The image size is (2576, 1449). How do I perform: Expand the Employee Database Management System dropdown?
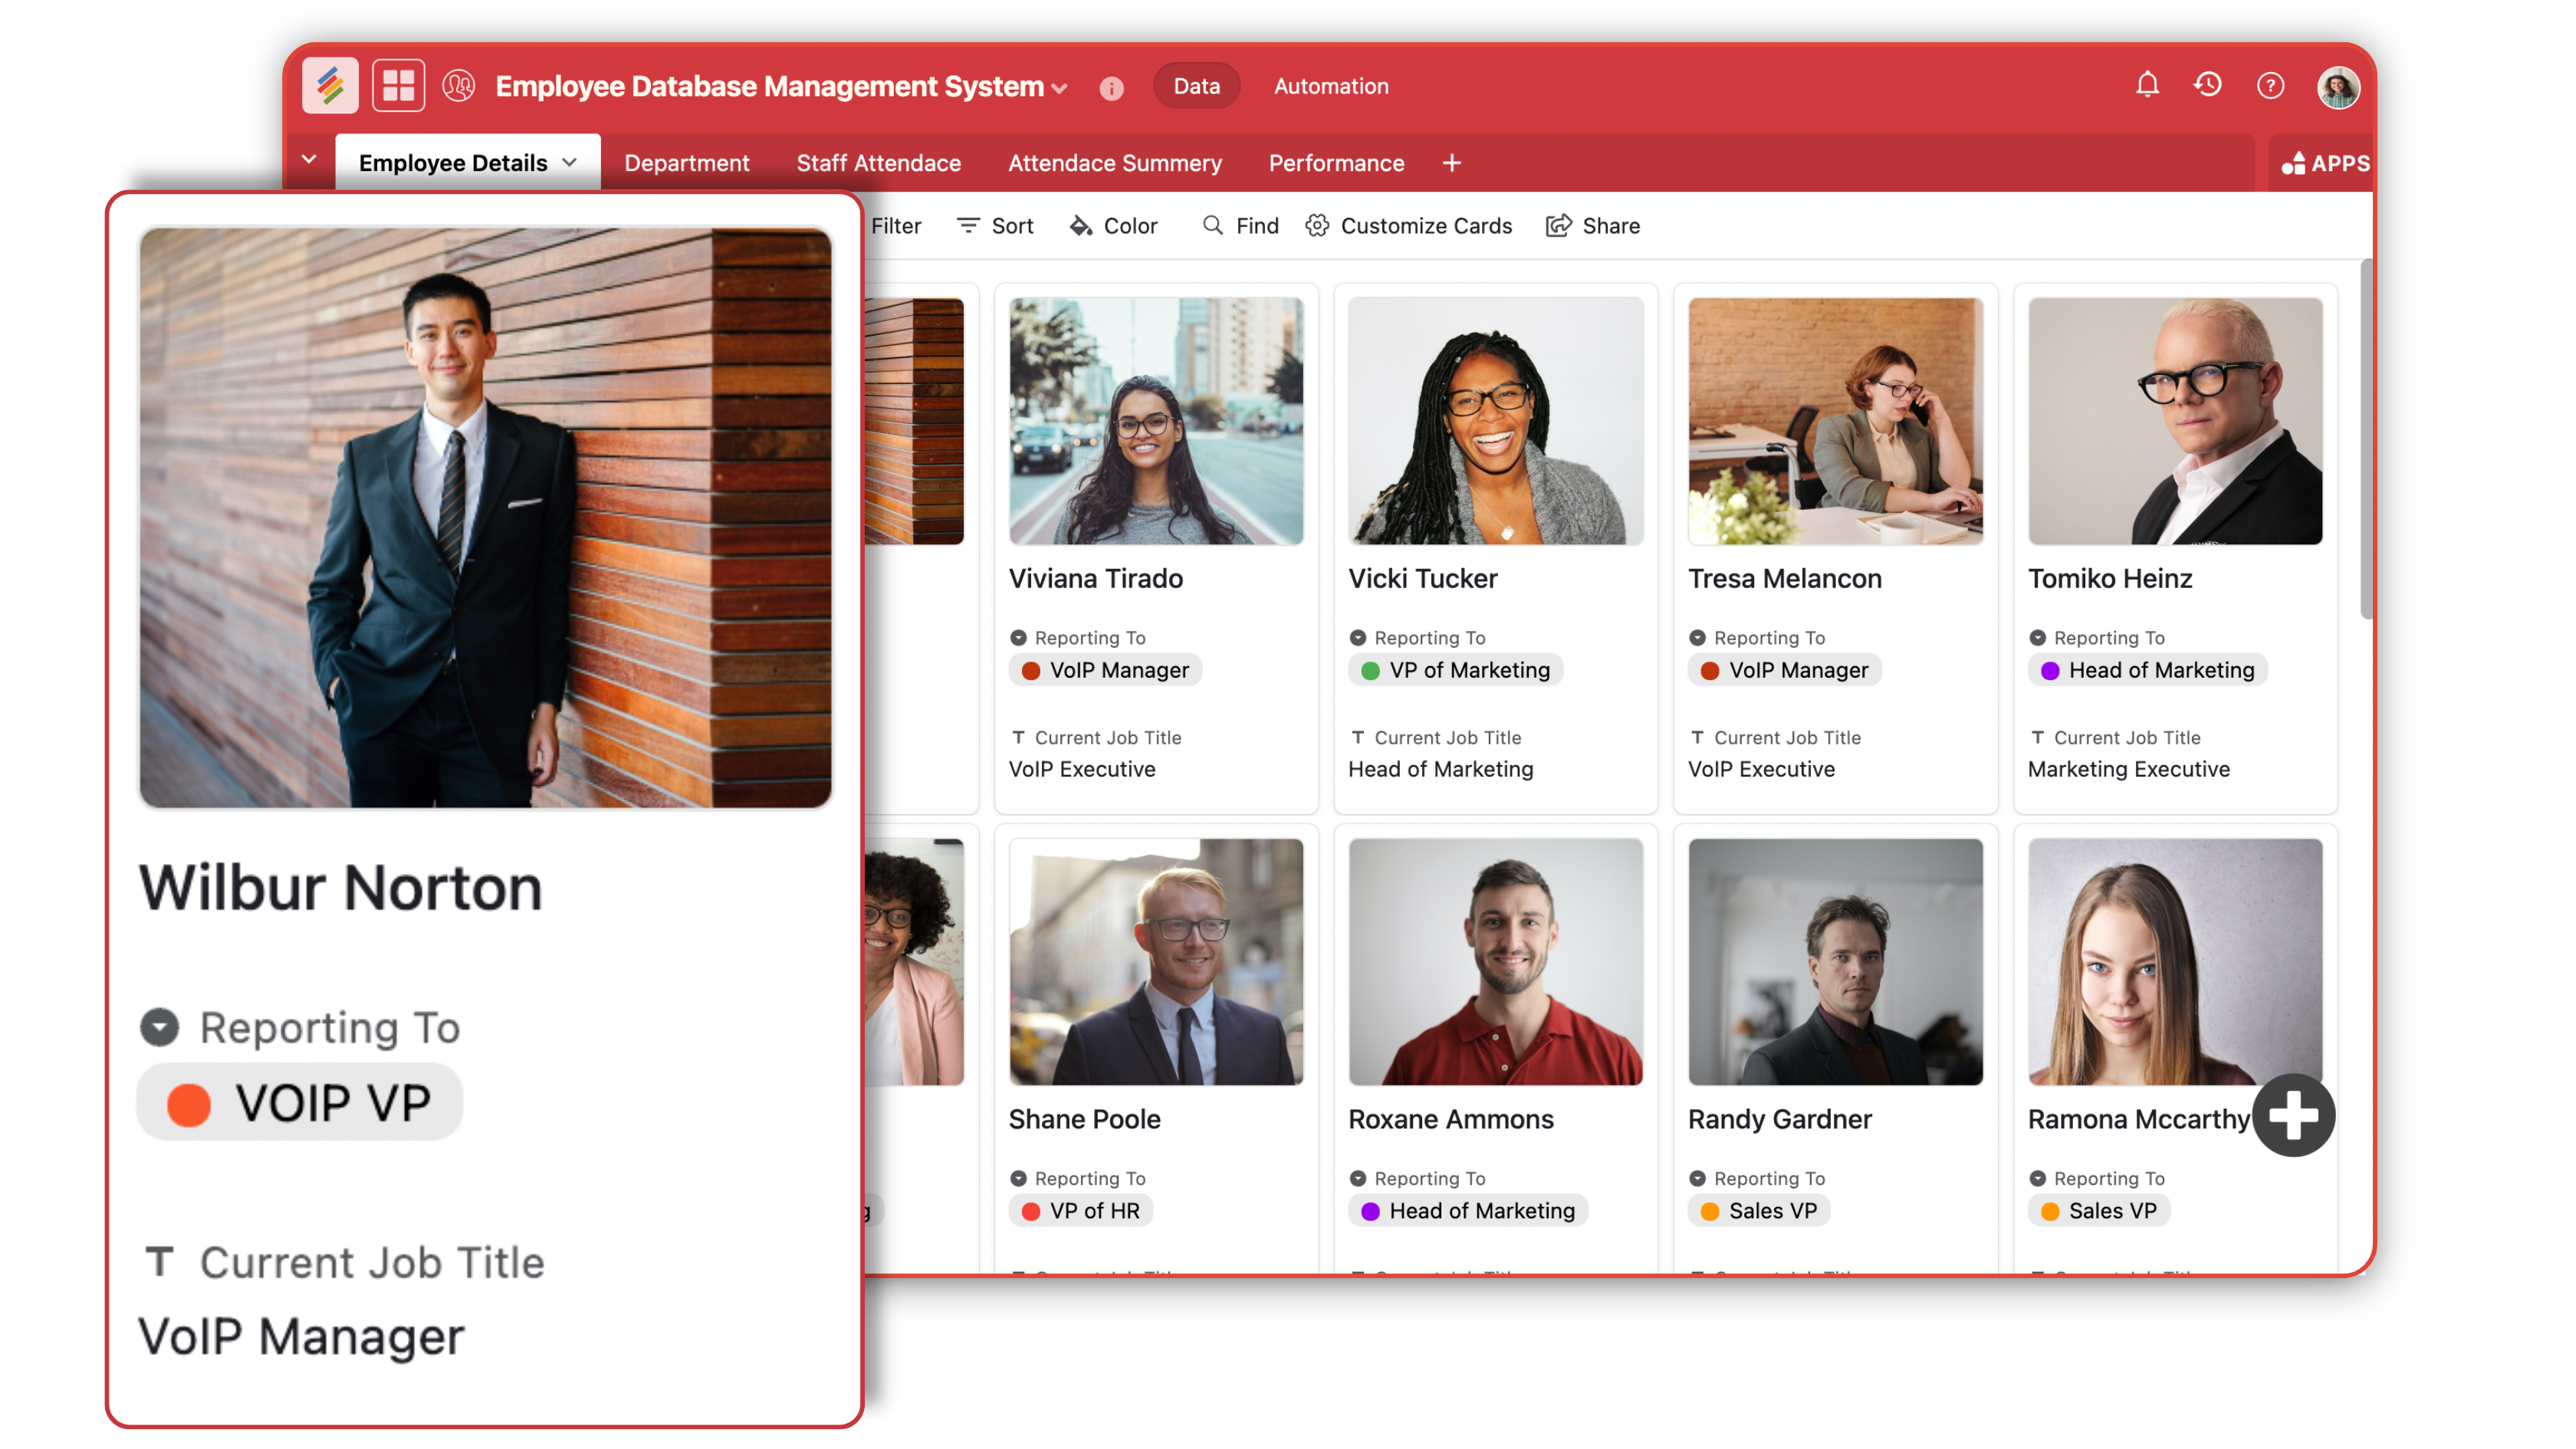click(x=1060, y=89)
